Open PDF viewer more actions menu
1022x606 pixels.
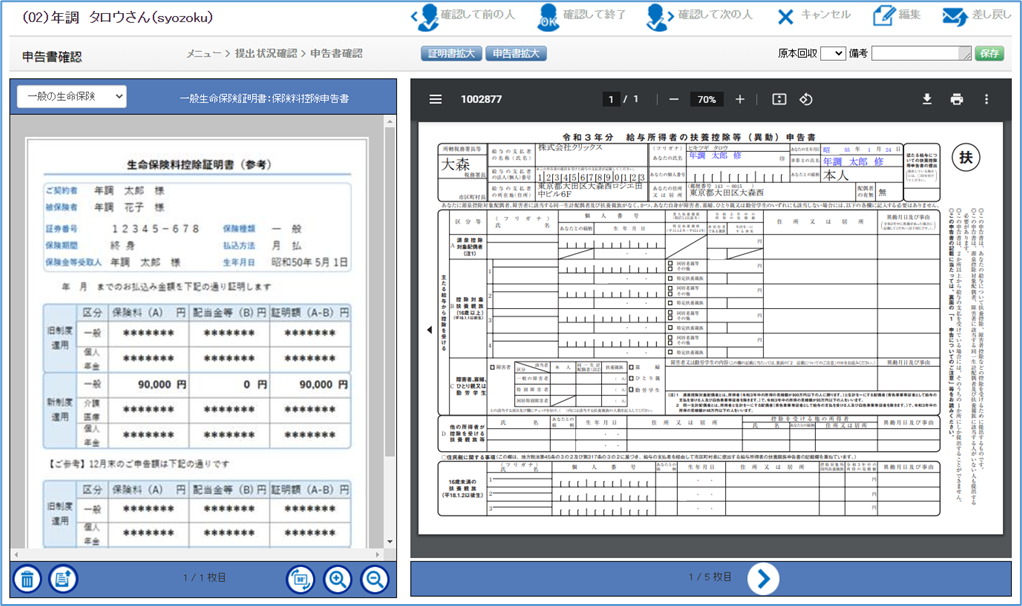coord(986,99)
